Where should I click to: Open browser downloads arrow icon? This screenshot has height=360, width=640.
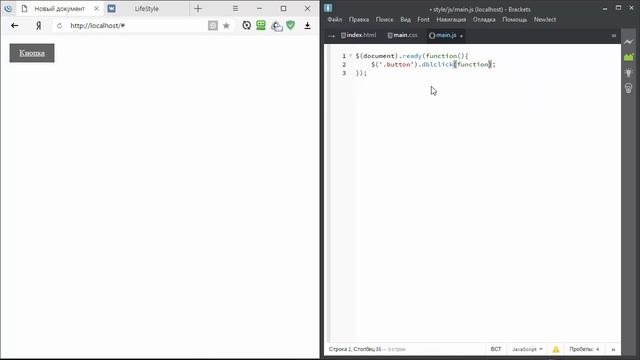307,26
